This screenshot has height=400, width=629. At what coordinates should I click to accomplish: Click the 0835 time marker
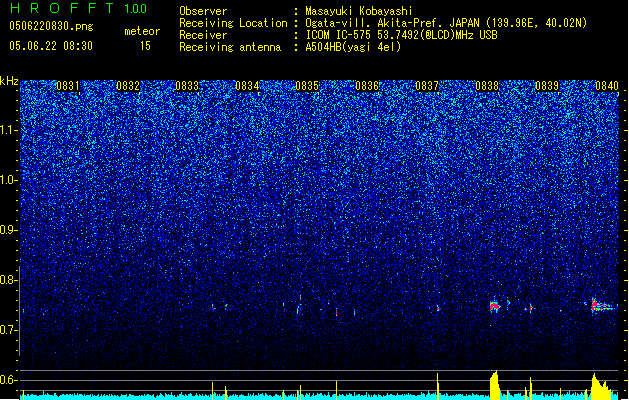click(307, 86)
